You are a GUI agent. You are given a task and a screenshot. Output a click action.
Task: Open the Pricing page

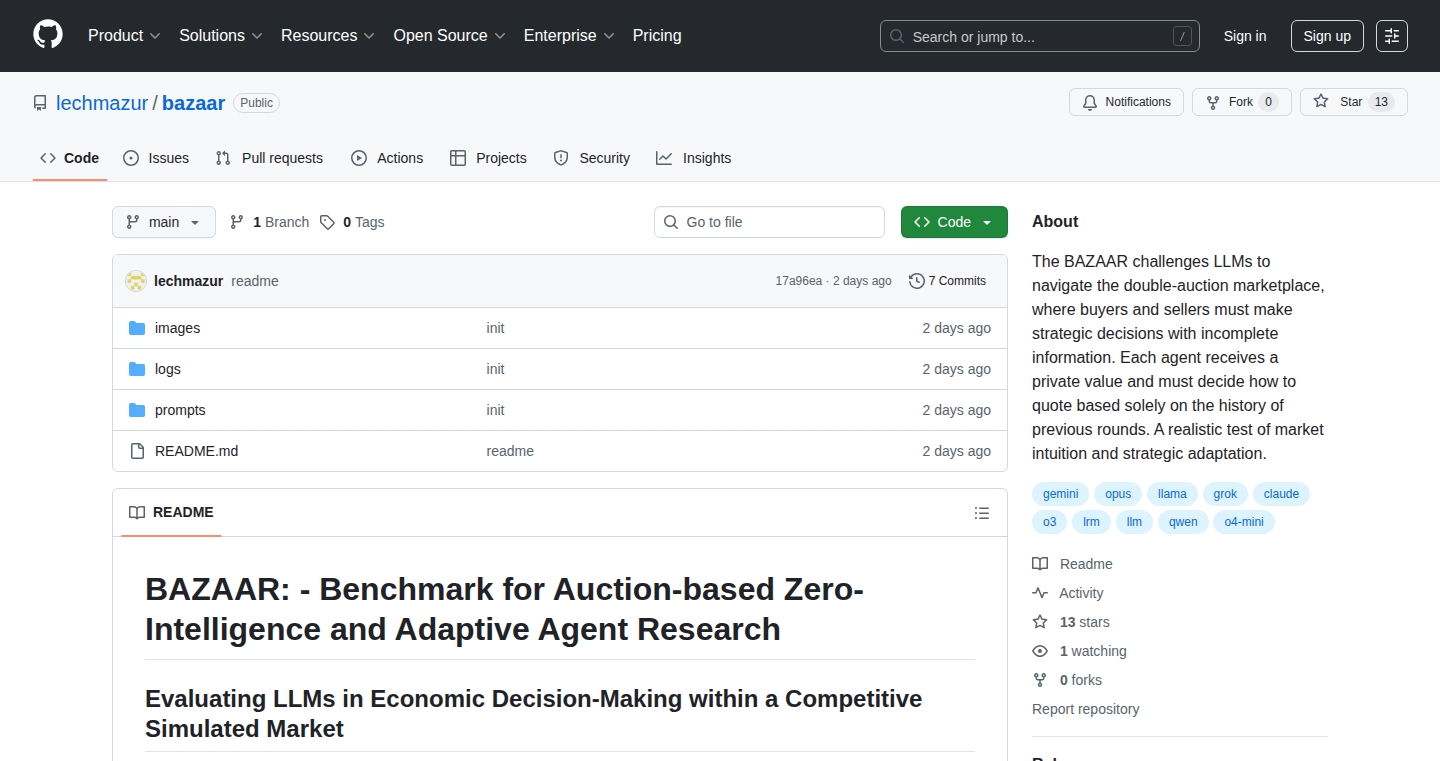click(657, 35)
